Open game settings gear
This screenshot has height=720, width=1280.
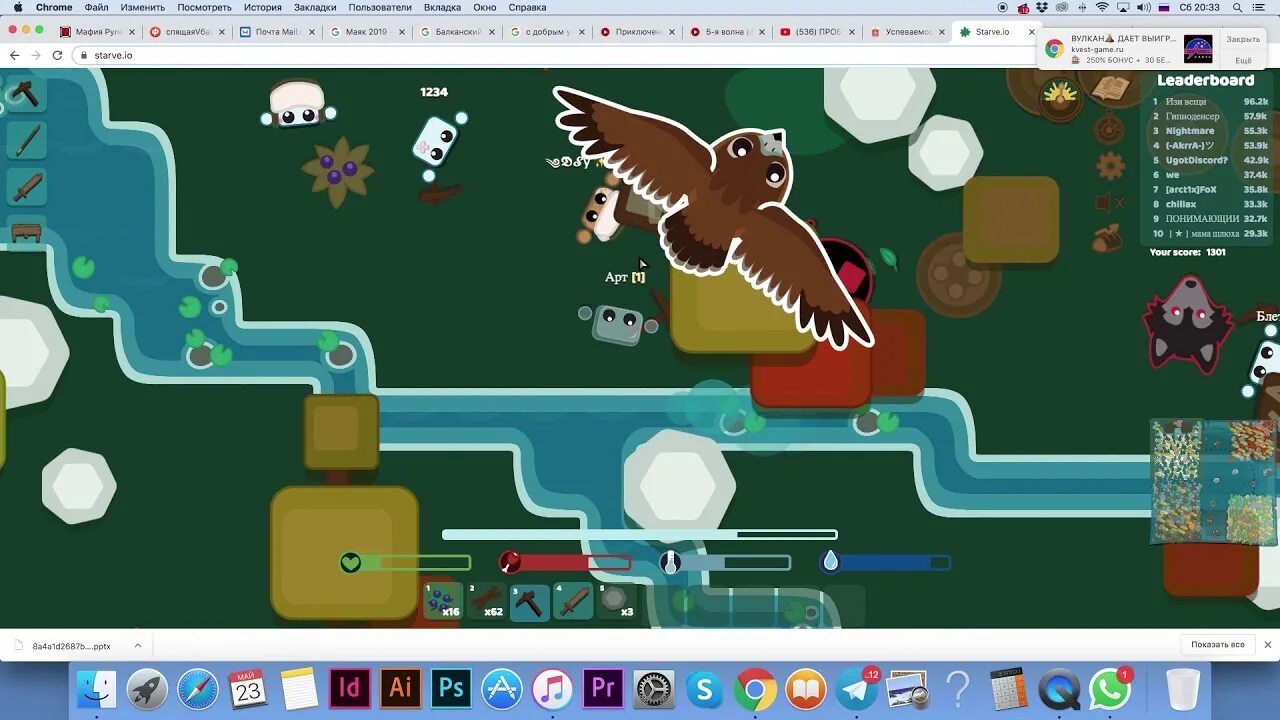point(1110,165)
